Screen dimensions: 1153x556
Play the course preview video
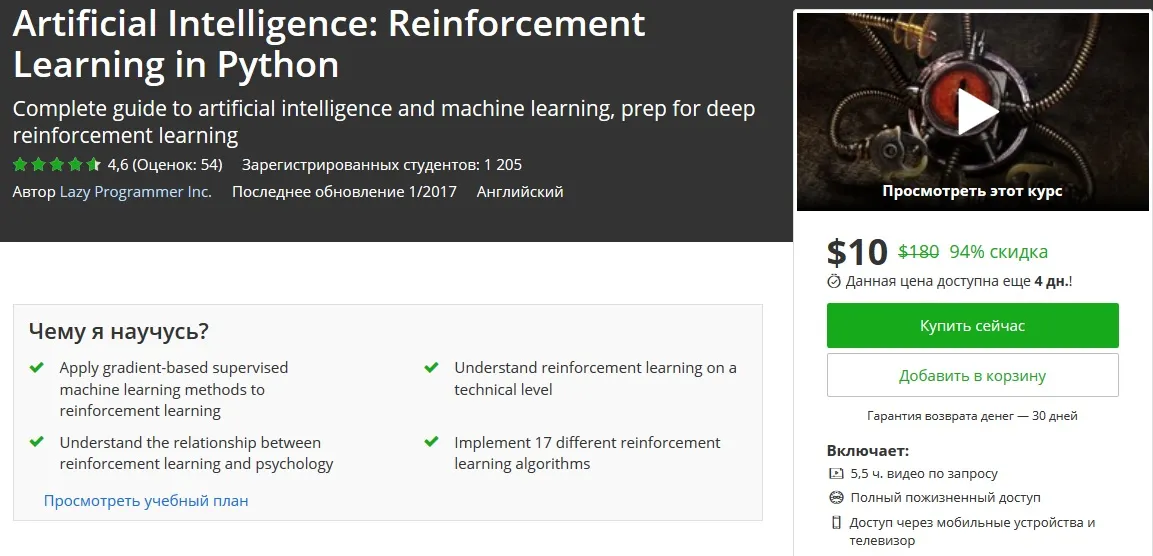972,111
